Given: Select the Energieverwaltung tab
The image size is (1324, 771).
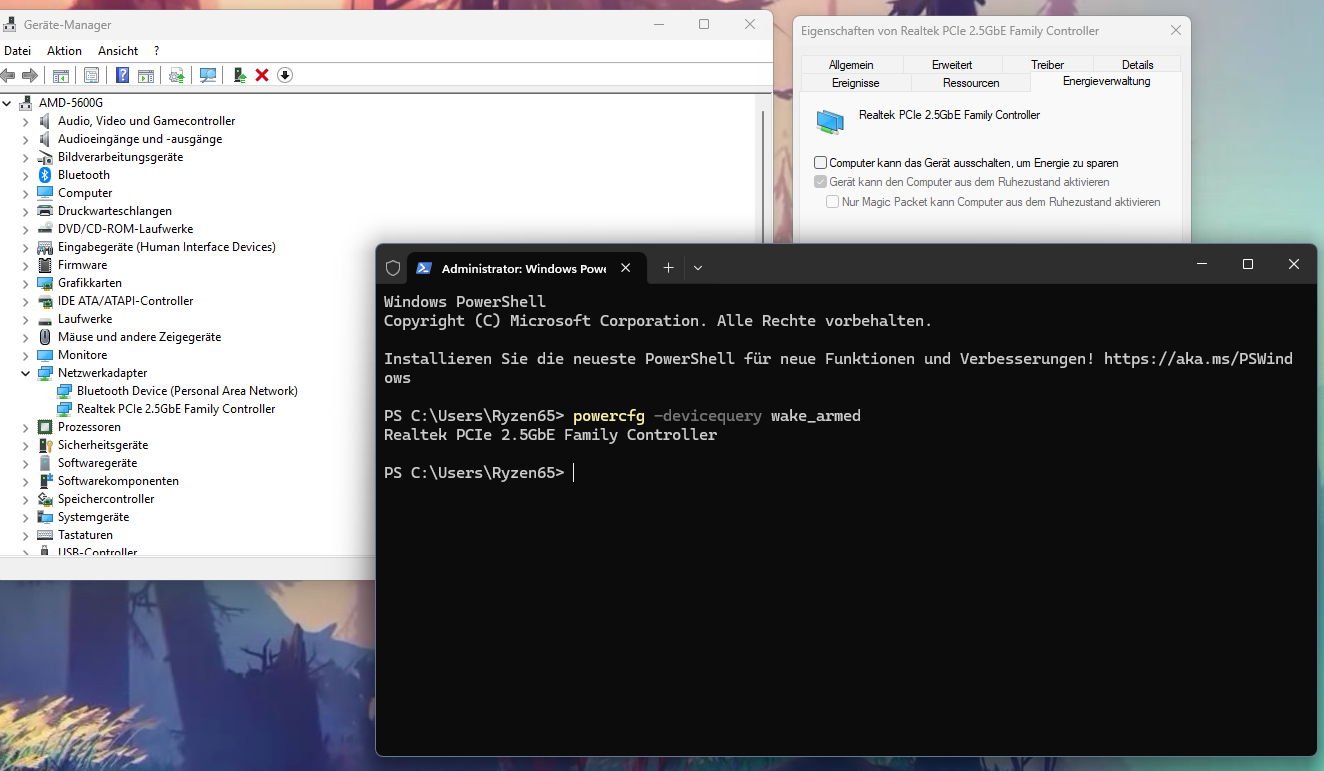Looking at the screenshot, I should pos(1106,81).
